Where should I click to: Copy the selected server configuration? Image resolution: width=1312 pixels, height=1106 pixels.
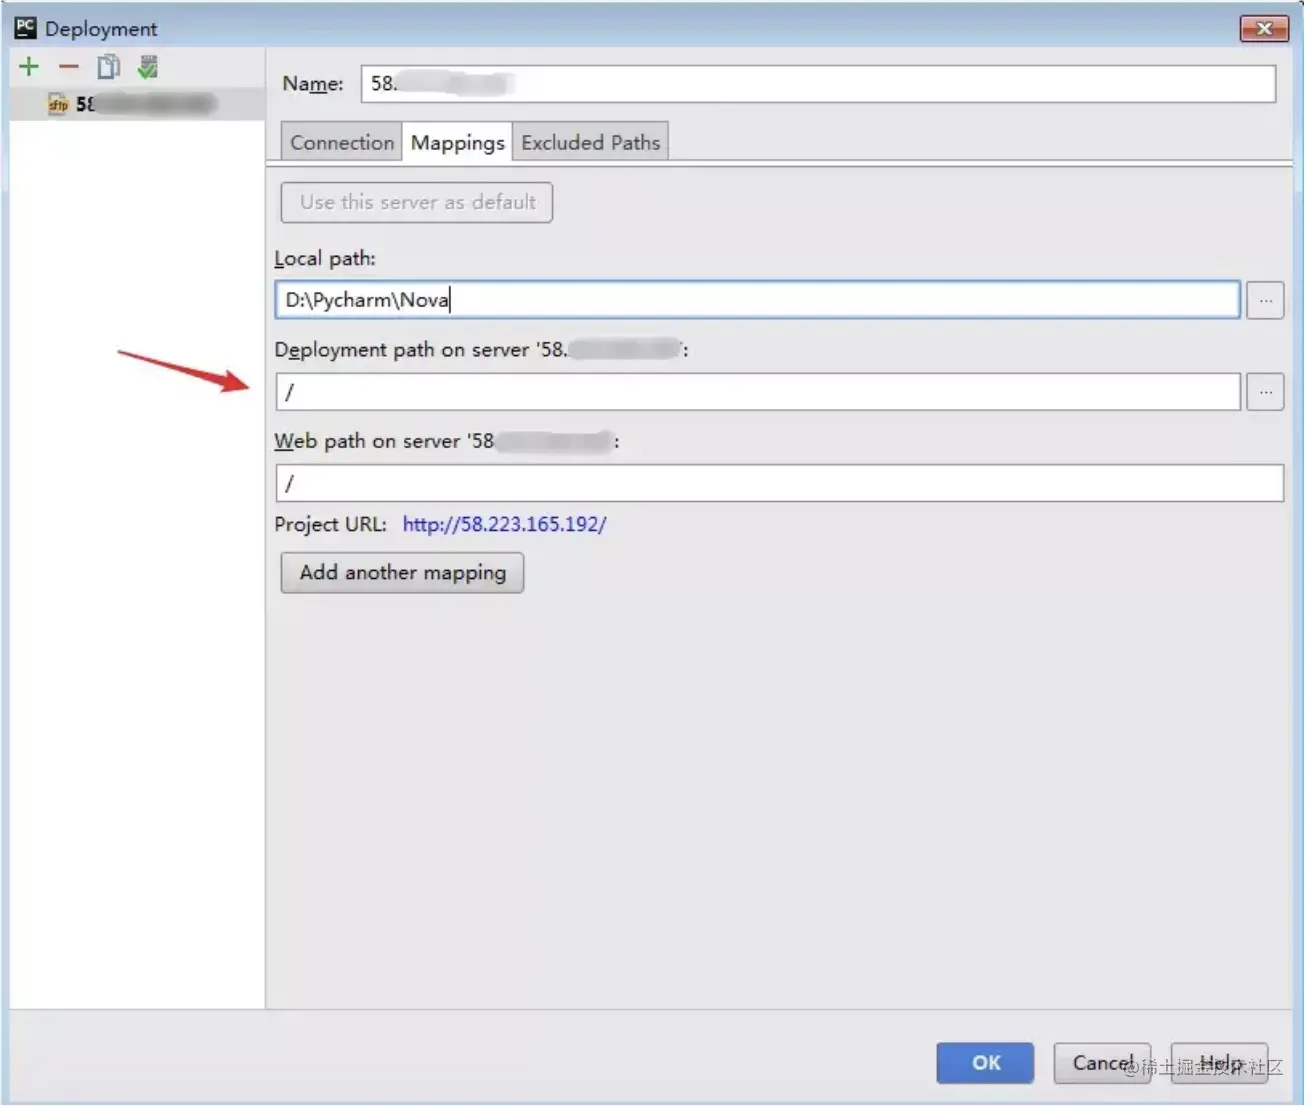[x=108, y=67]
